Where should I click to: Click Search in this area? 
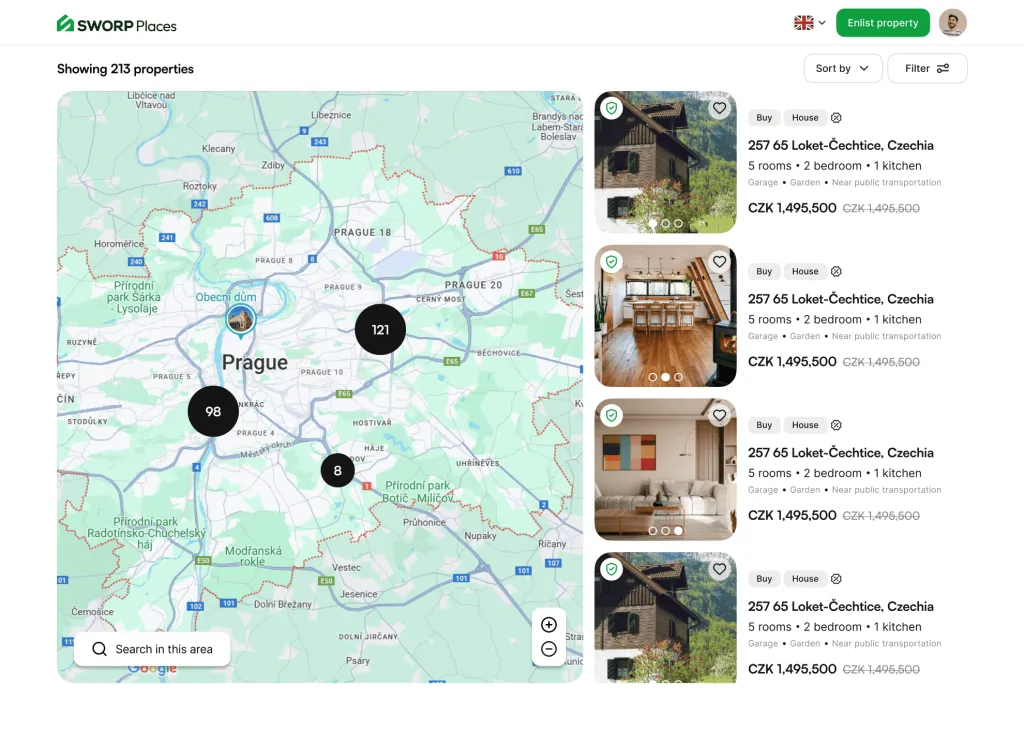tap(152, 649)
